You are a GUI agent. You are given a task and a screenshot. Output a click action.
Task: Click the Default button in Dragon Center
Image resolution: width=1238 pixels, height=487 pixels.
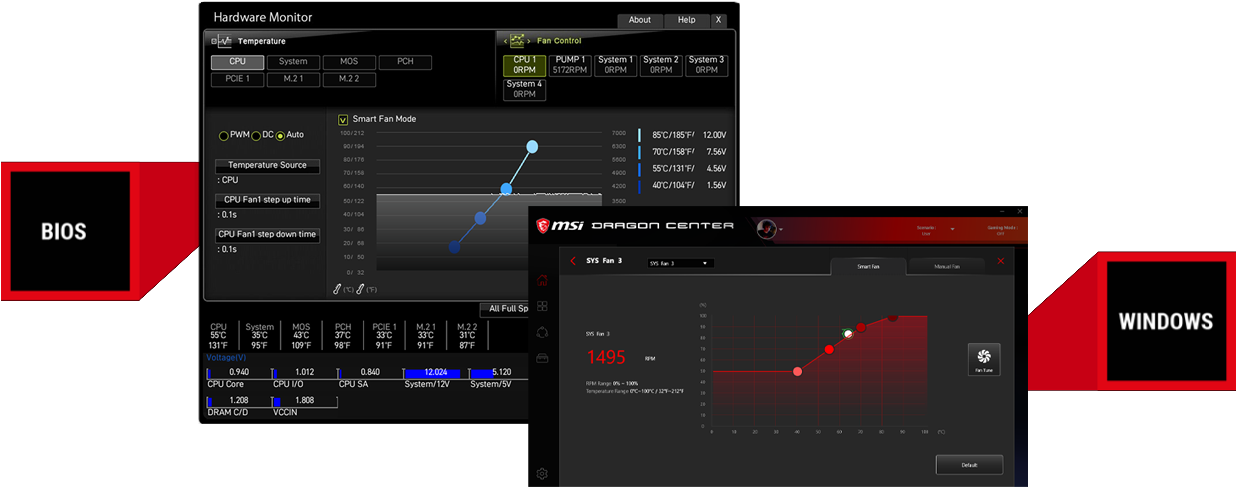(x=969, y=465)
